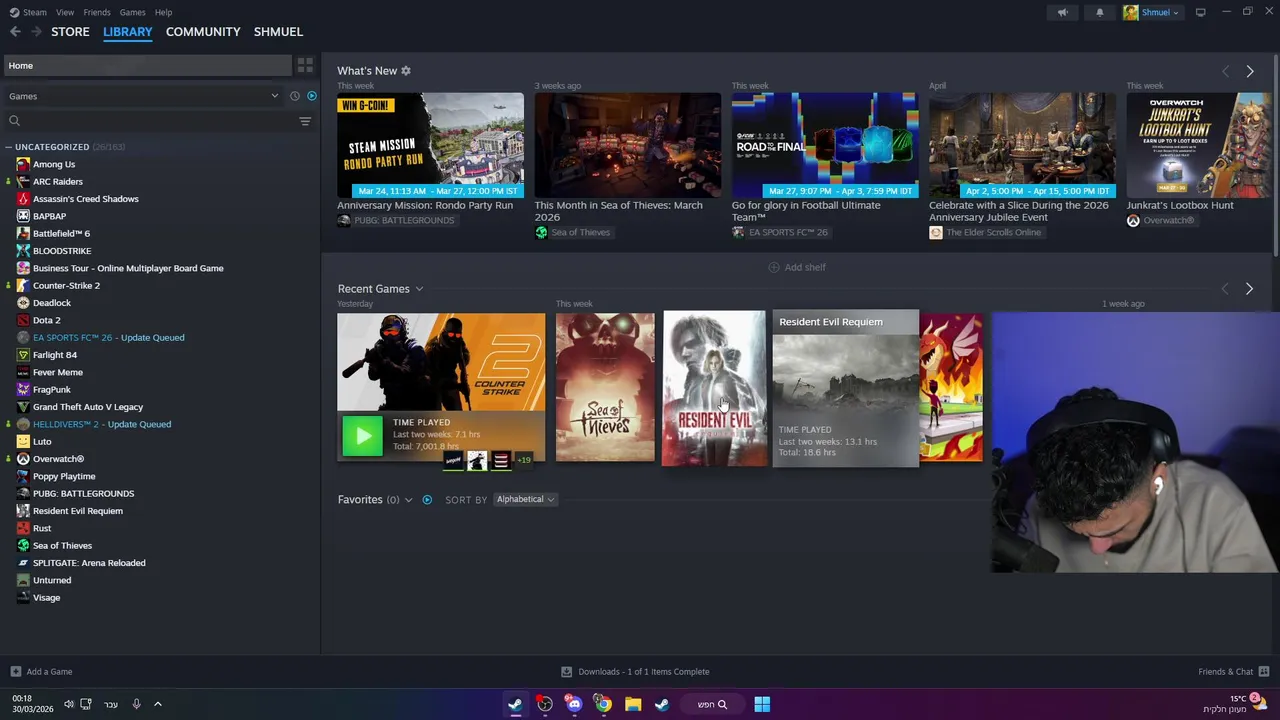1280x720 pixels.
Task: Click the Windows taskbar search box
Action: point(712,704)
